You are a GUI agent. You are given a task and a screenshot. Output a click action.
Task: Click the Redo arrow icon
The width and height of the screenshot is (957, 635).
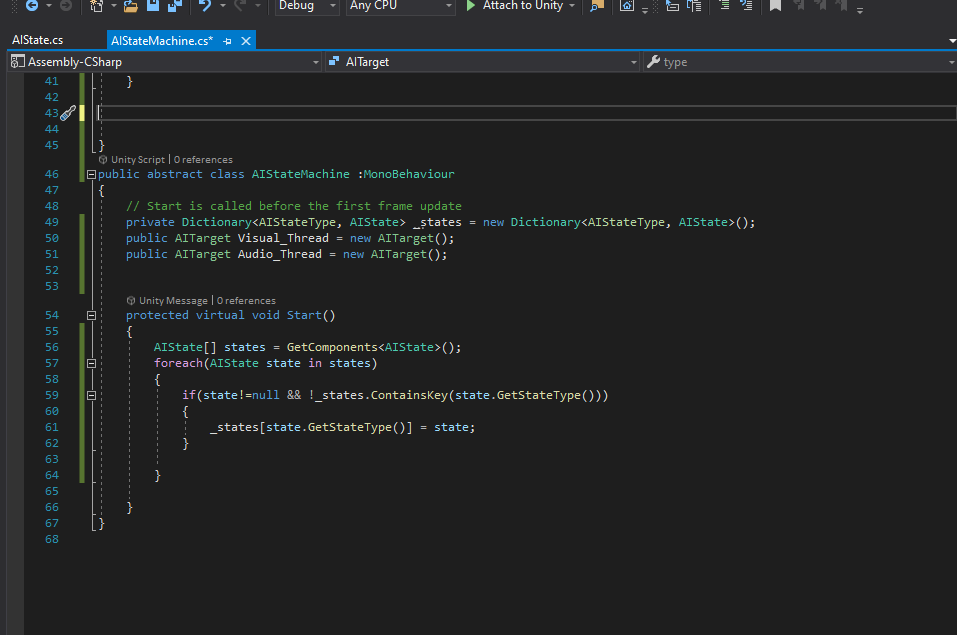coord(240,5)
